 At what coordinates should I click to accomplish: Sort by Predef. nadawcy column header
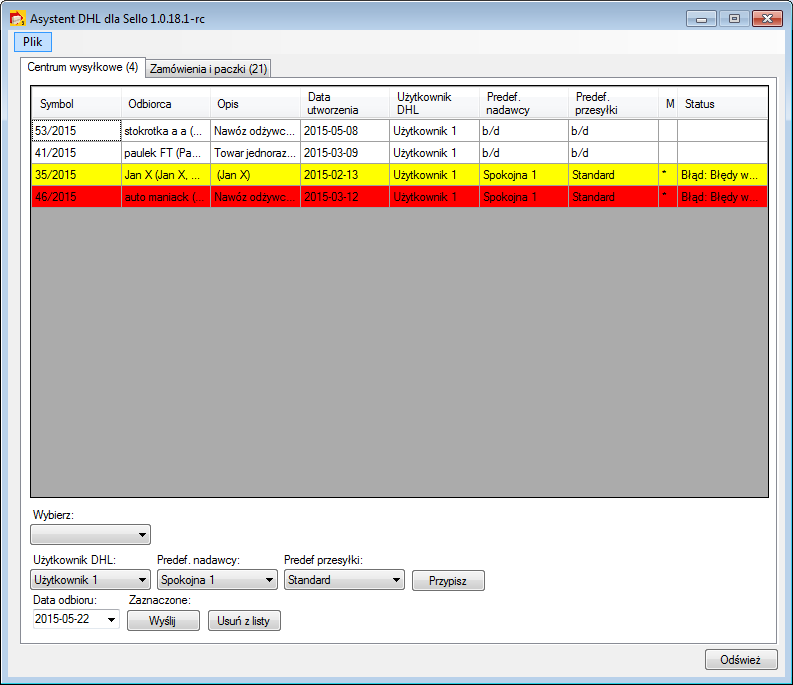pyautogui.click(x=524, y=104)
